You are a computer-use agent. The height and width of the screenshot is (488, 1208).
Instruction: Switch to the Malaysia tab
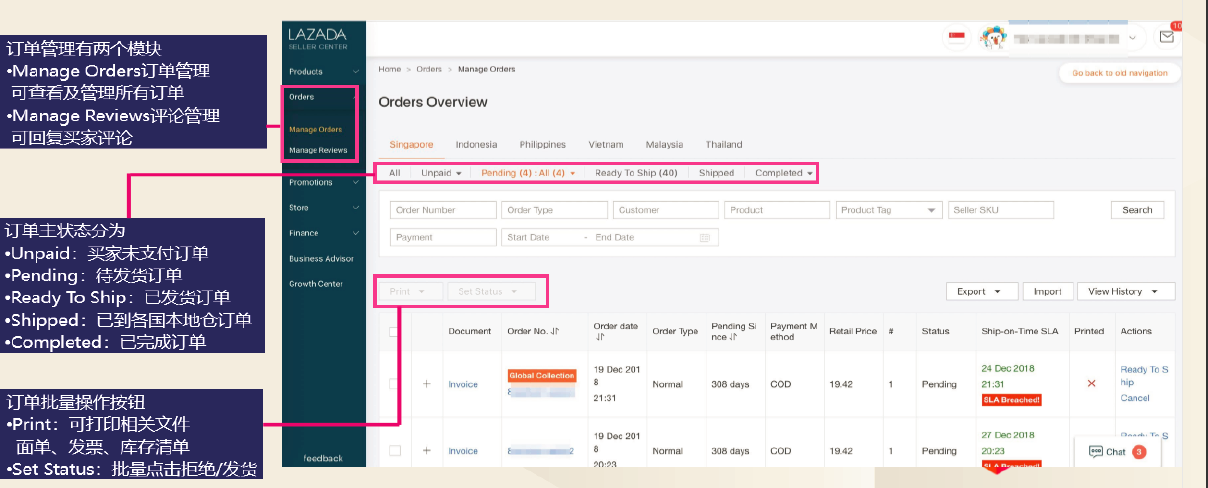coord(664,145)
